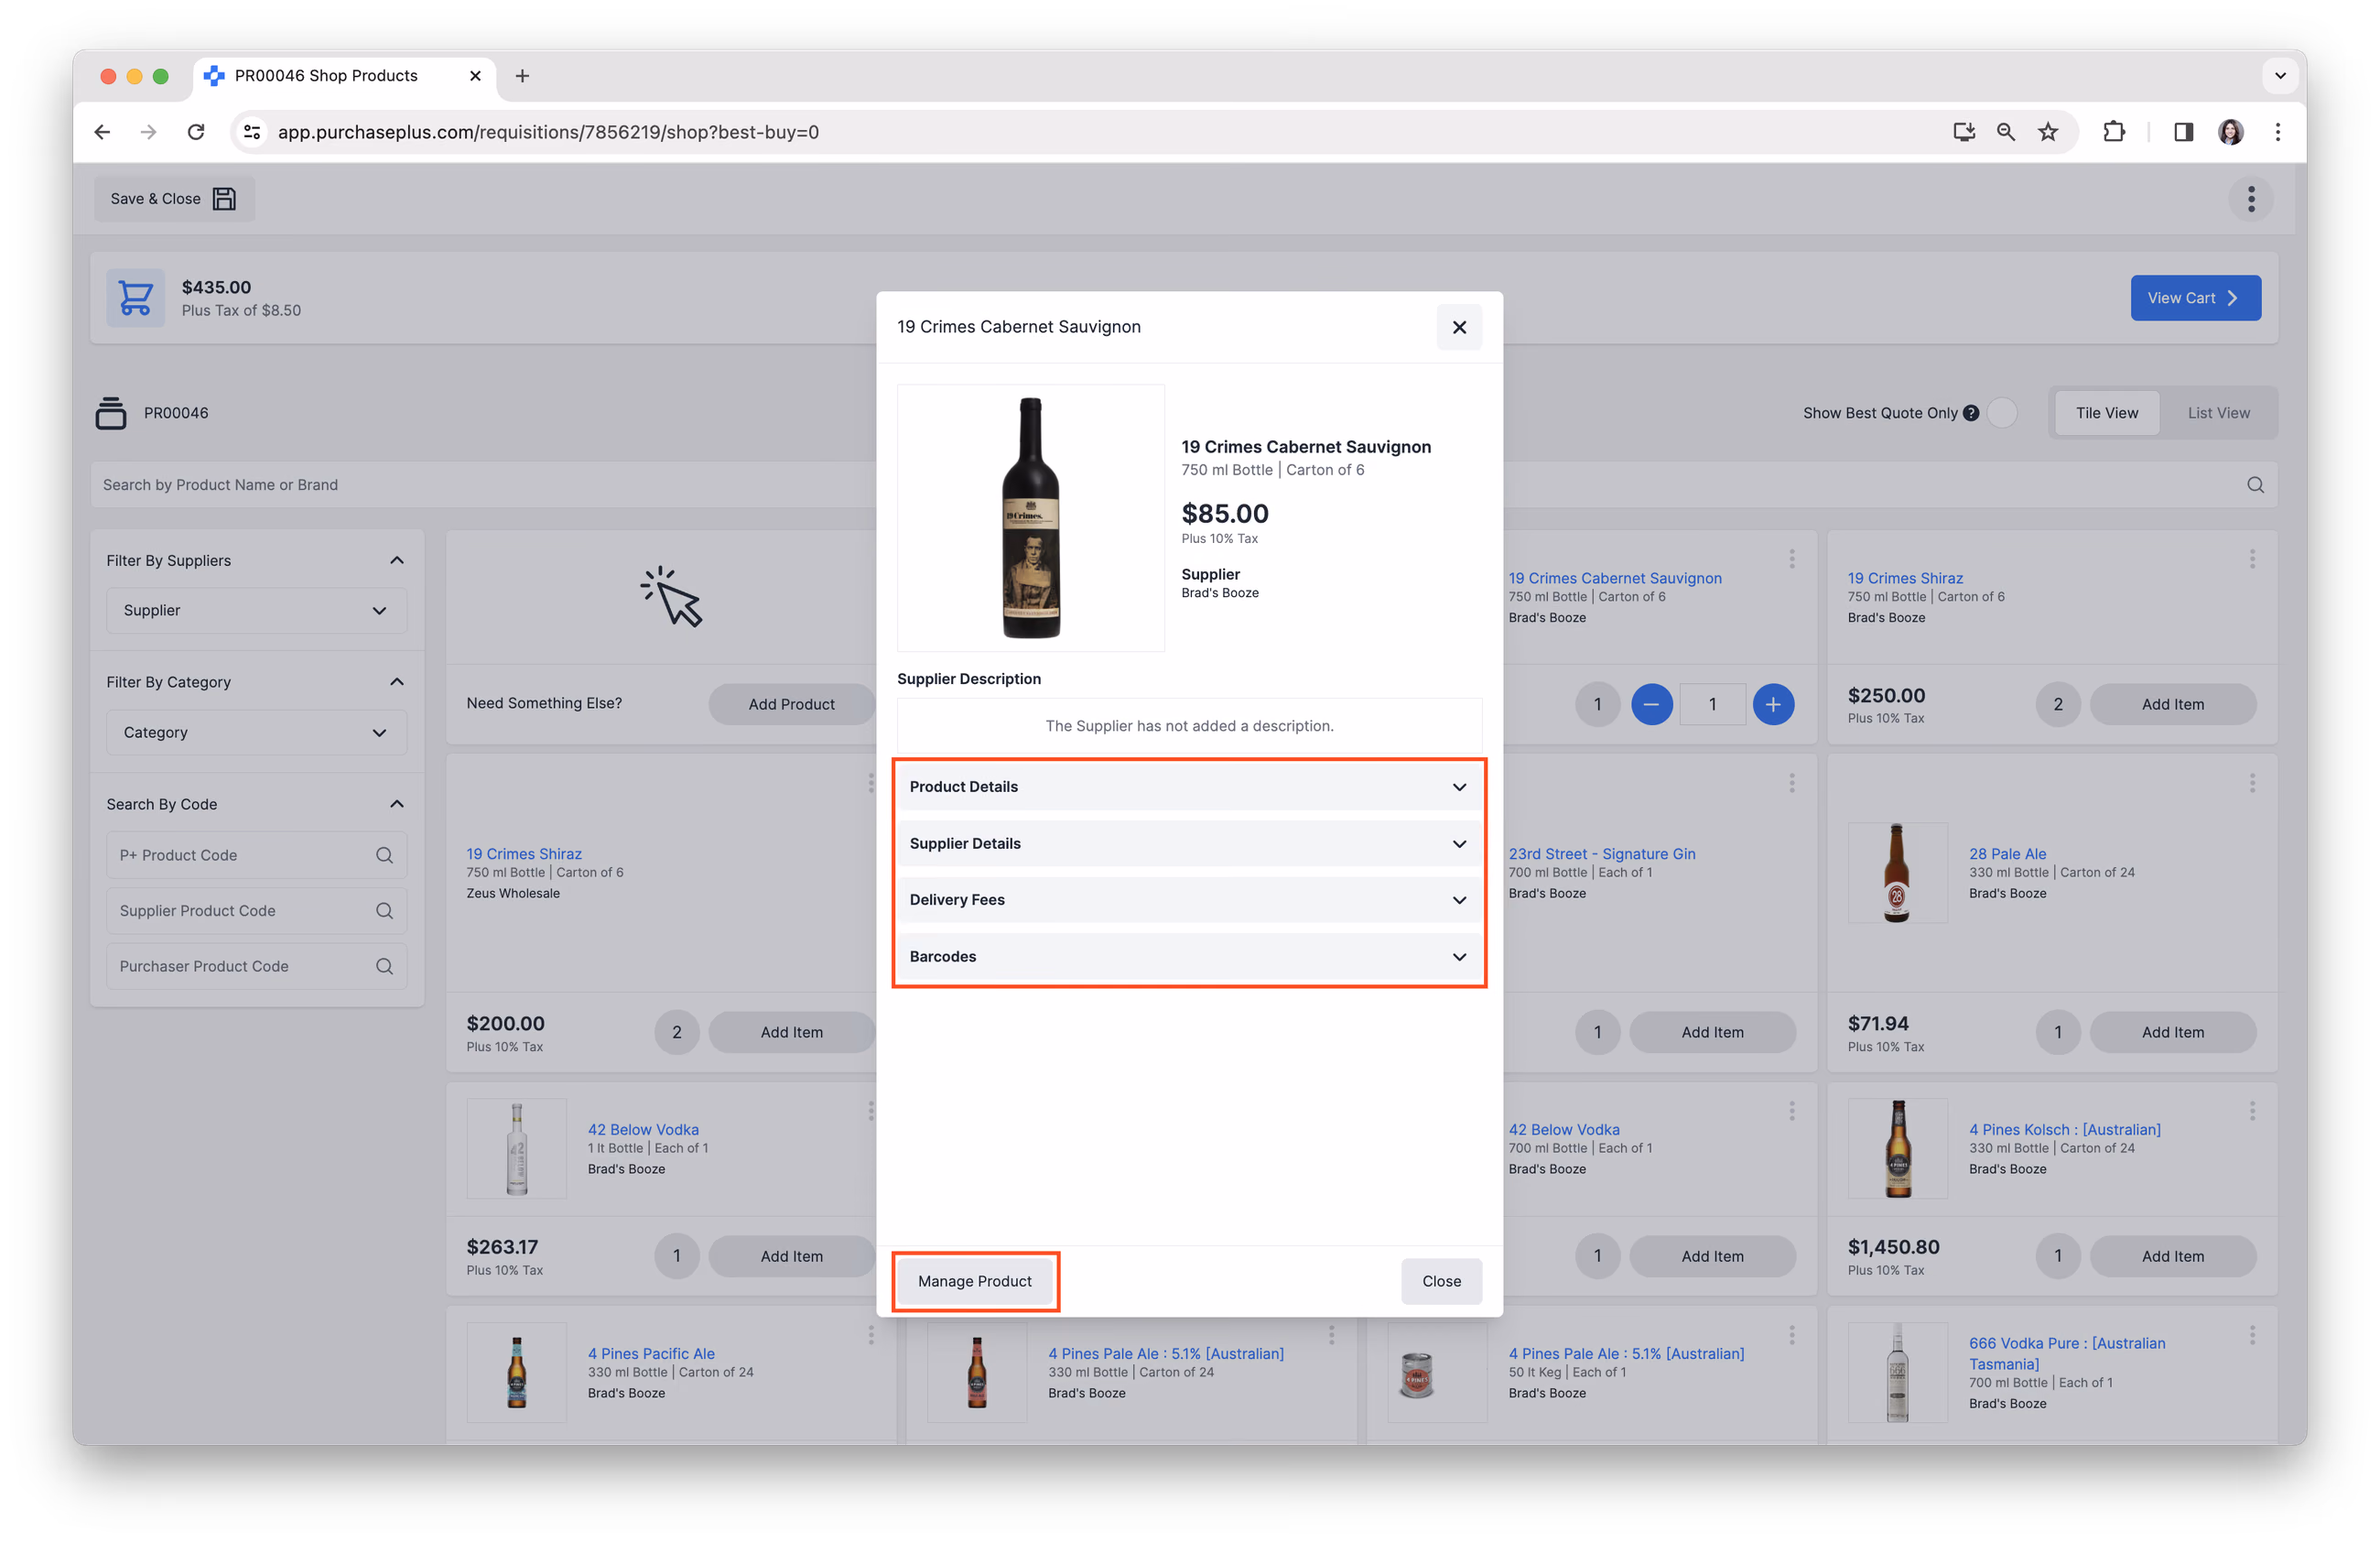The image size is (2380, 1542).
Task: Add Item for 4 Pines Kolsch at $1,450.80
Action: [x=2172, y=1256]
